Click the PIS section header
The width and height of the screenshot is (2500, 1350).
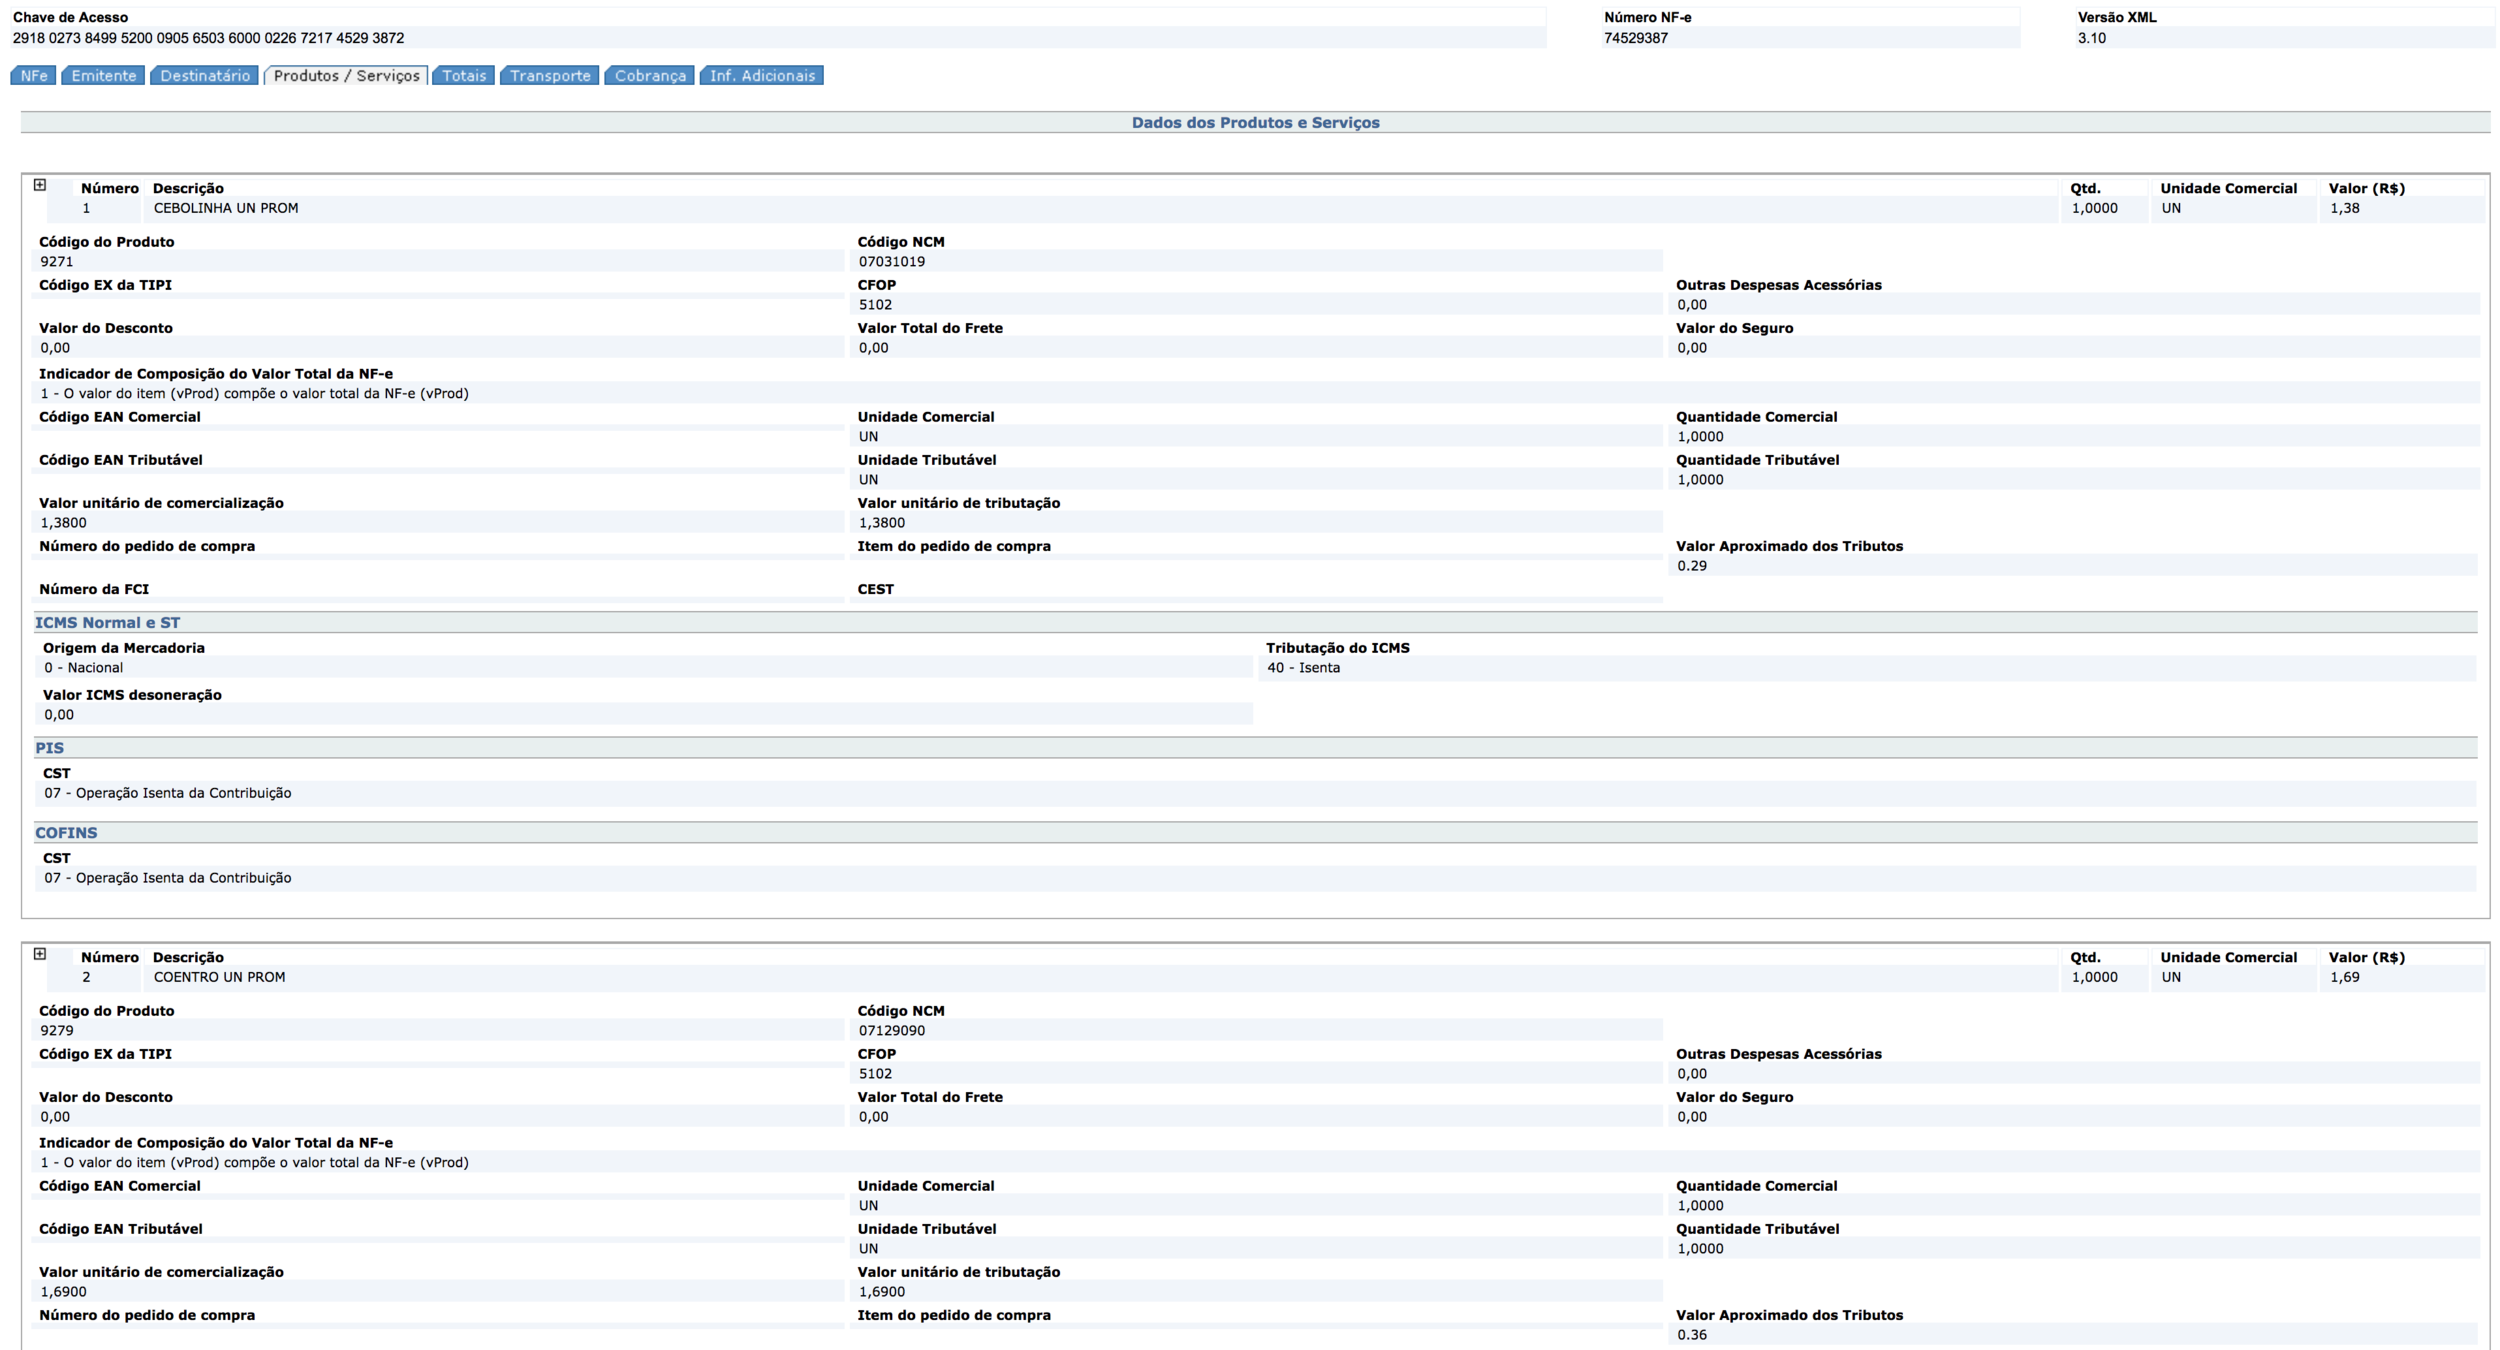point(50,748)
